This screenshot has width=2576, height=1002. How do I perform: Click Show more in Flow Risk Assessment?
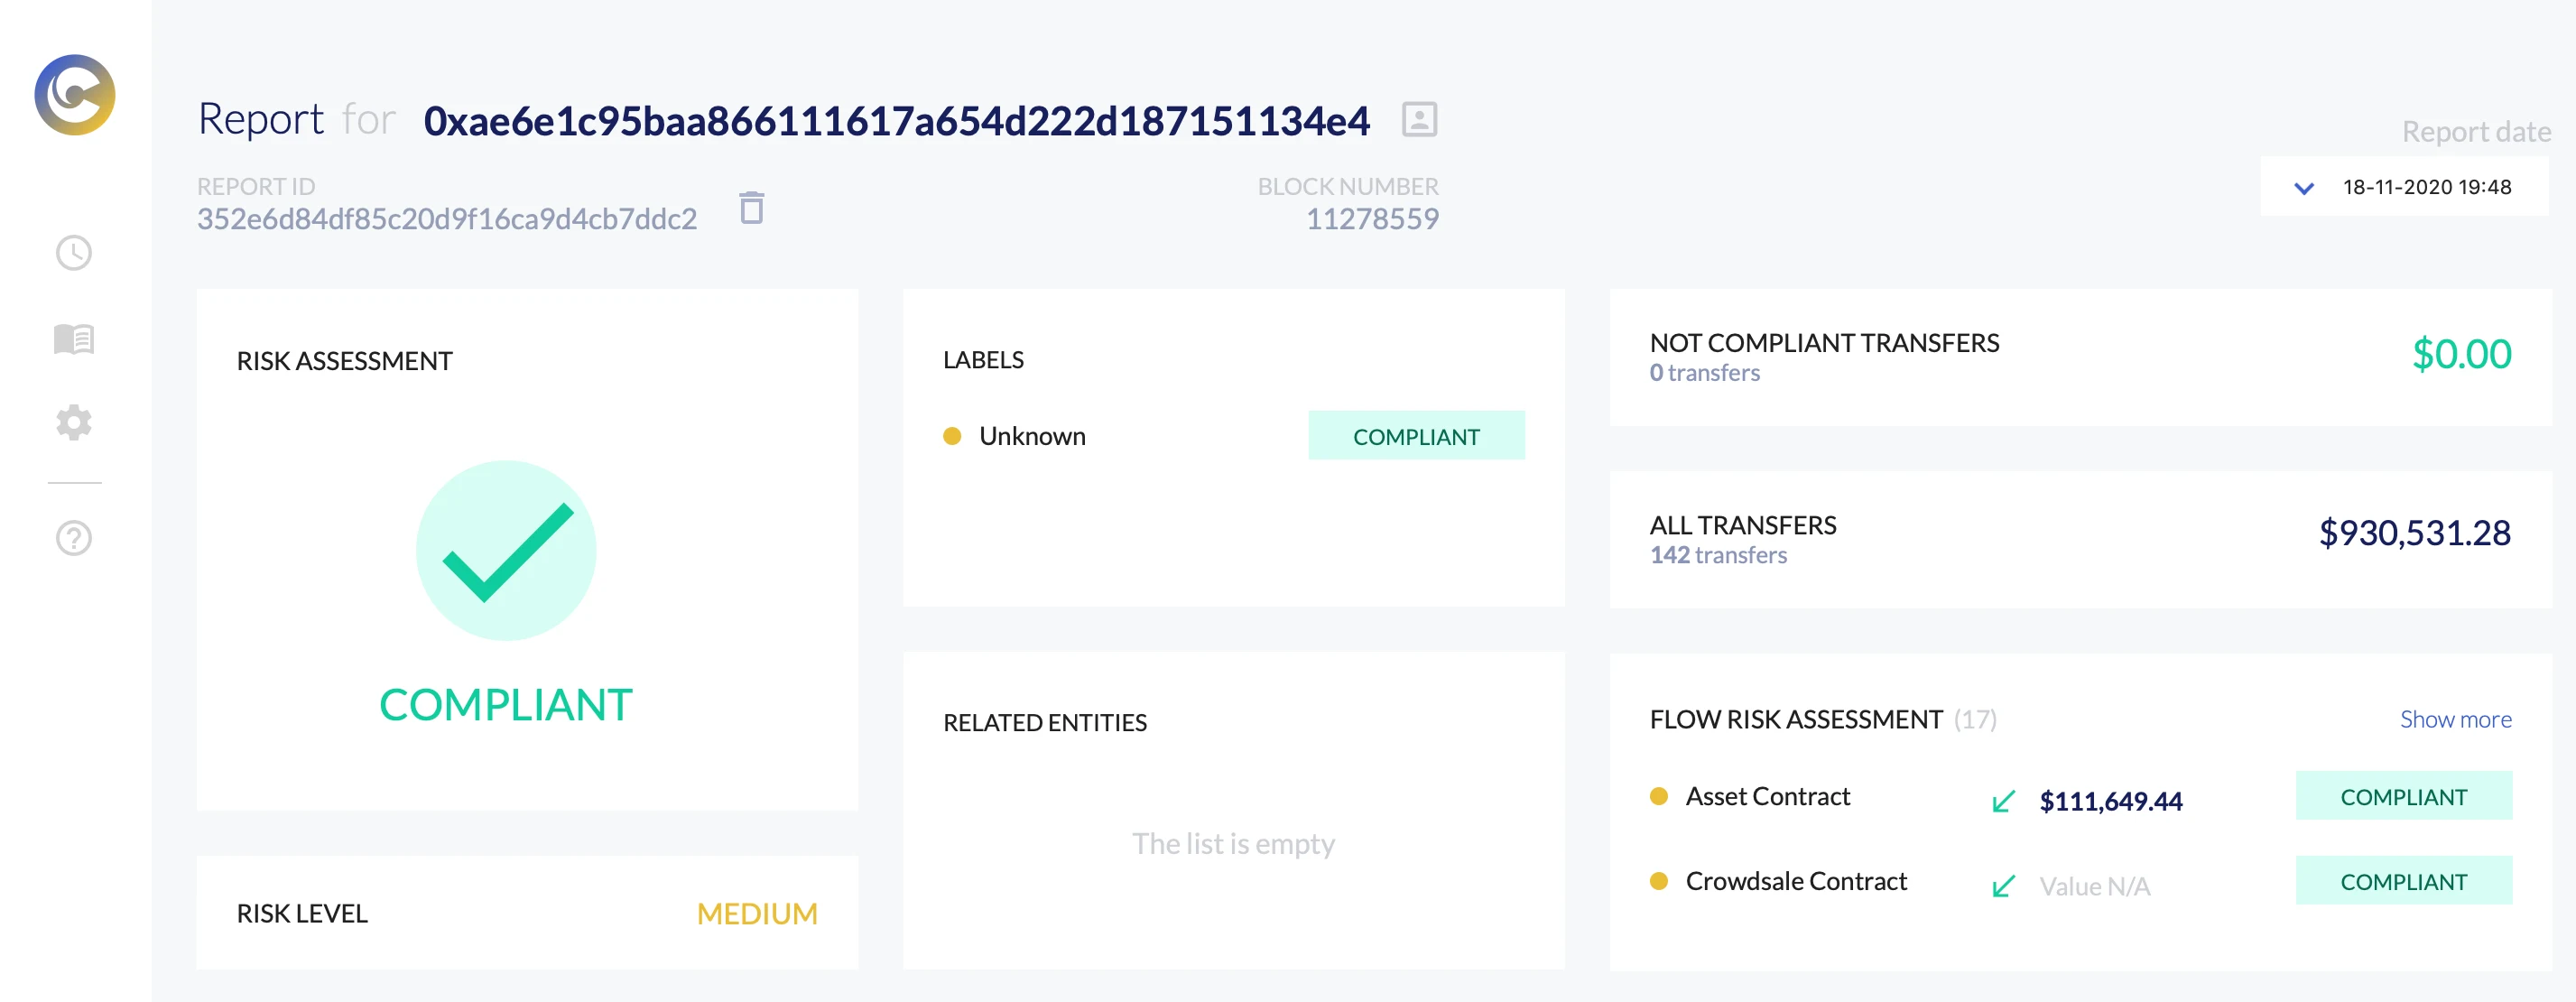[x=2455, y=719]
